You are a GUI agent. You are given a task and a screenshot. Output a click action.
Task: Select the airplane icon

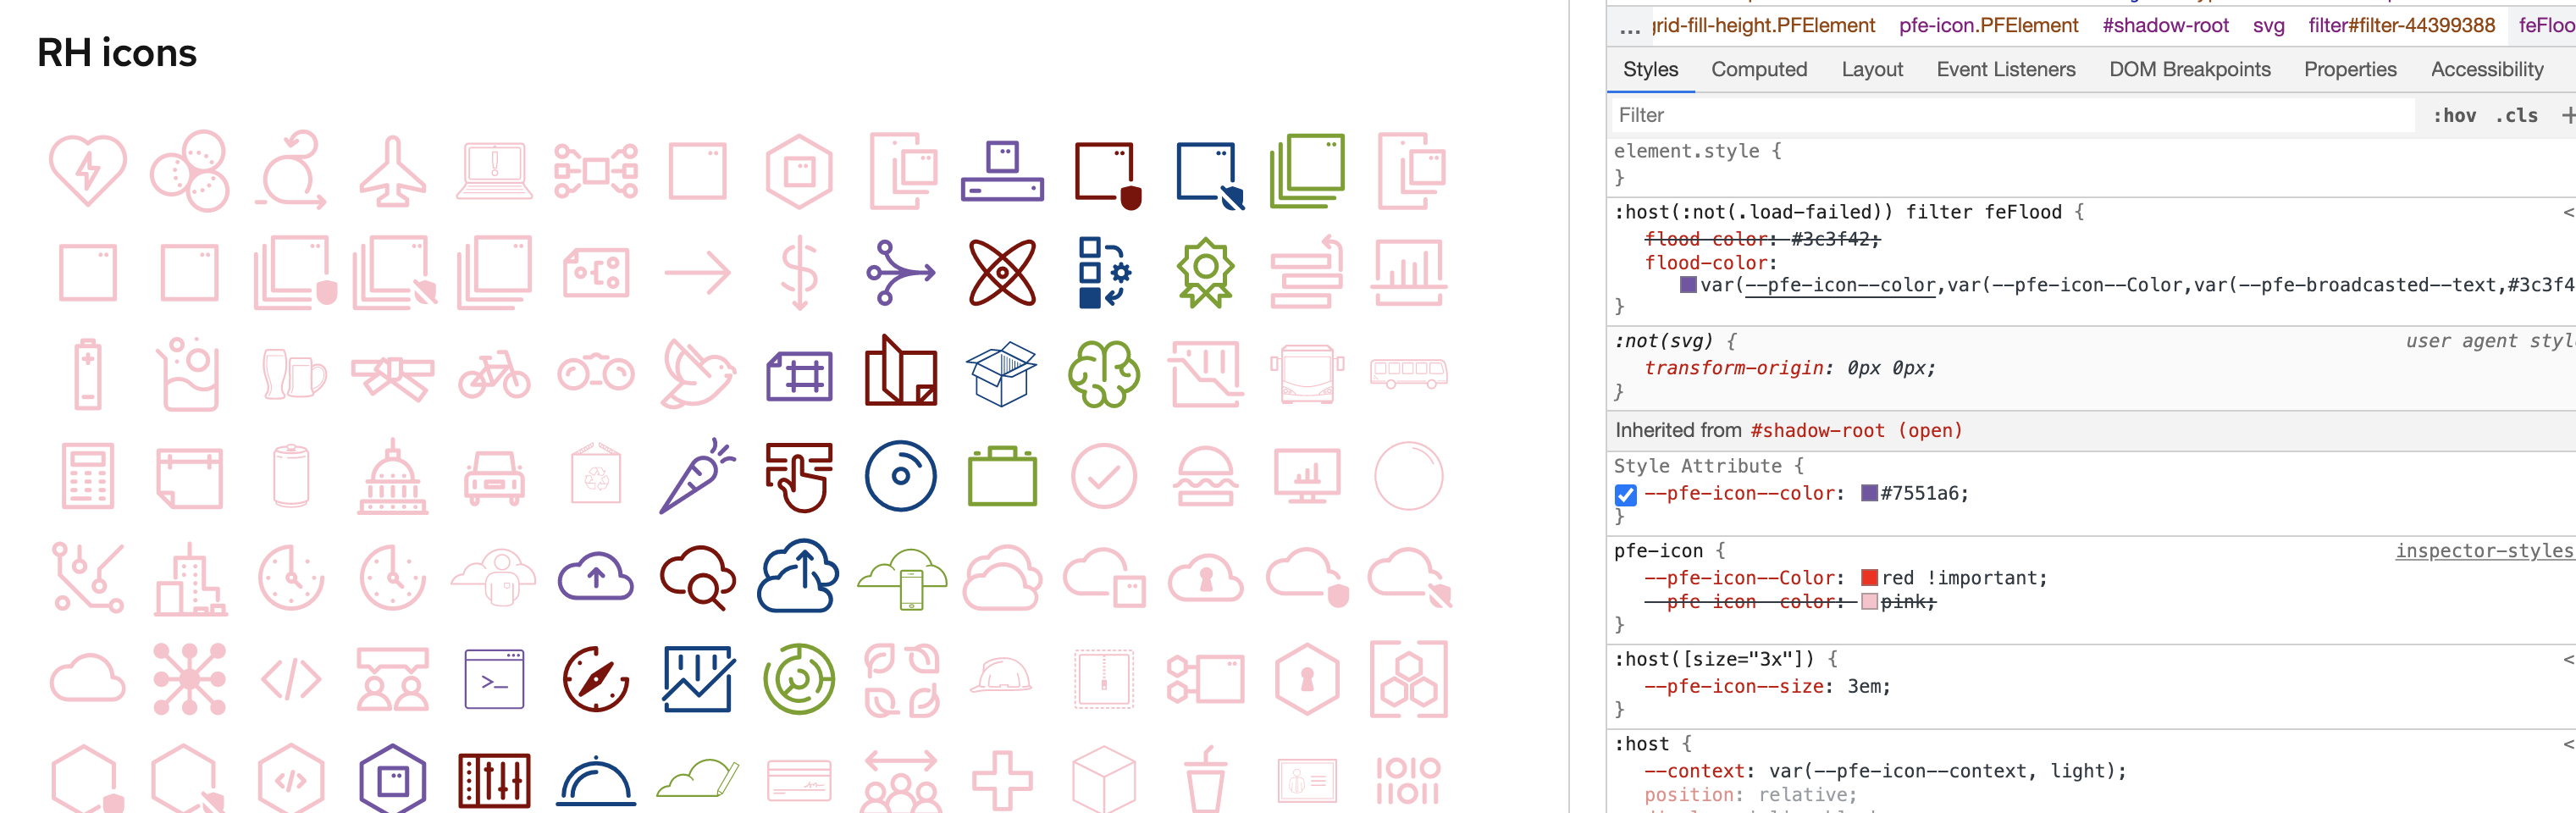coord(392,170)
